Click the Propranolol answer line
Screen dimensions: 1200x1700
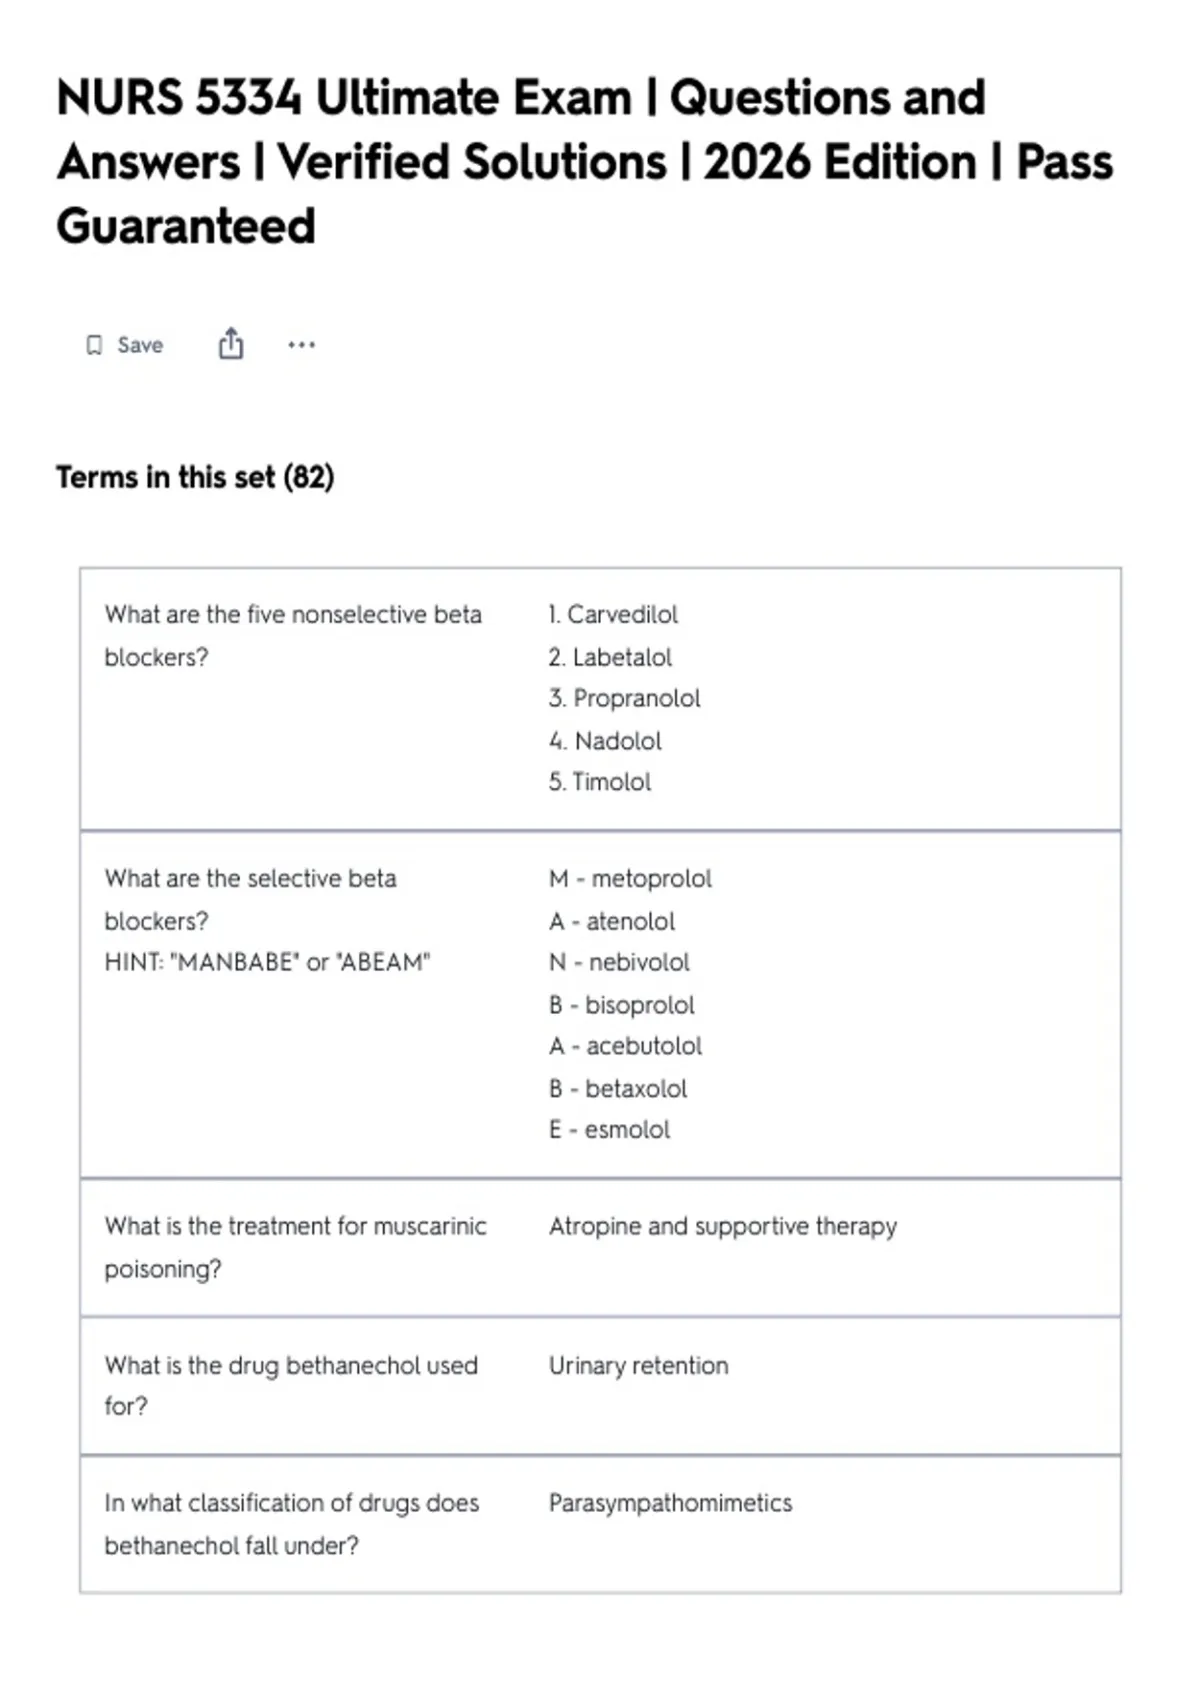pyautogui.click(x=624, y=698)
